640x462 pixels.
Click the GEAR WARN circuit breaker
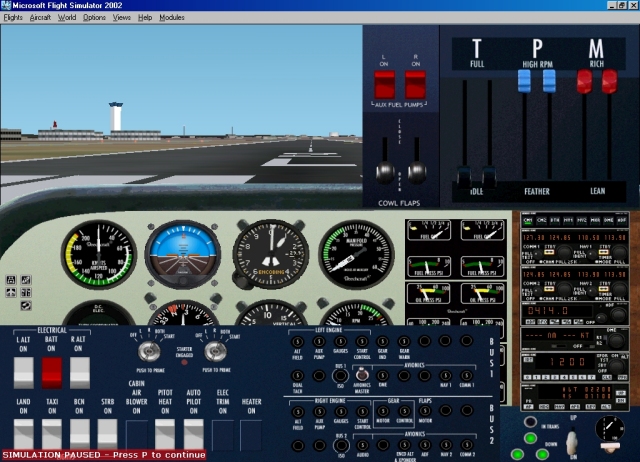click(404, 341)
